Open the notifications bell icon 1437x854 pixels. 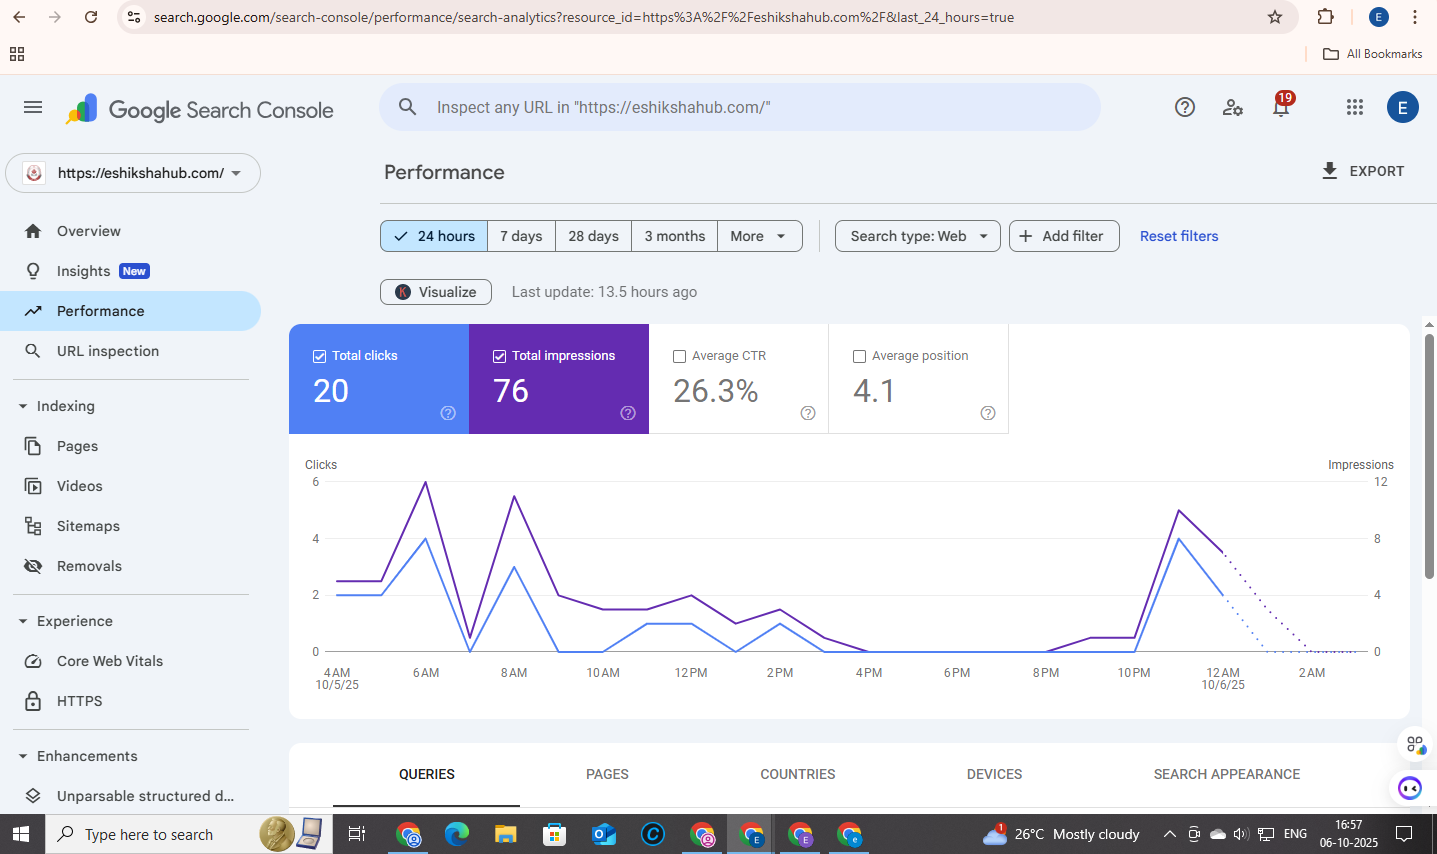click(1281, 107)
